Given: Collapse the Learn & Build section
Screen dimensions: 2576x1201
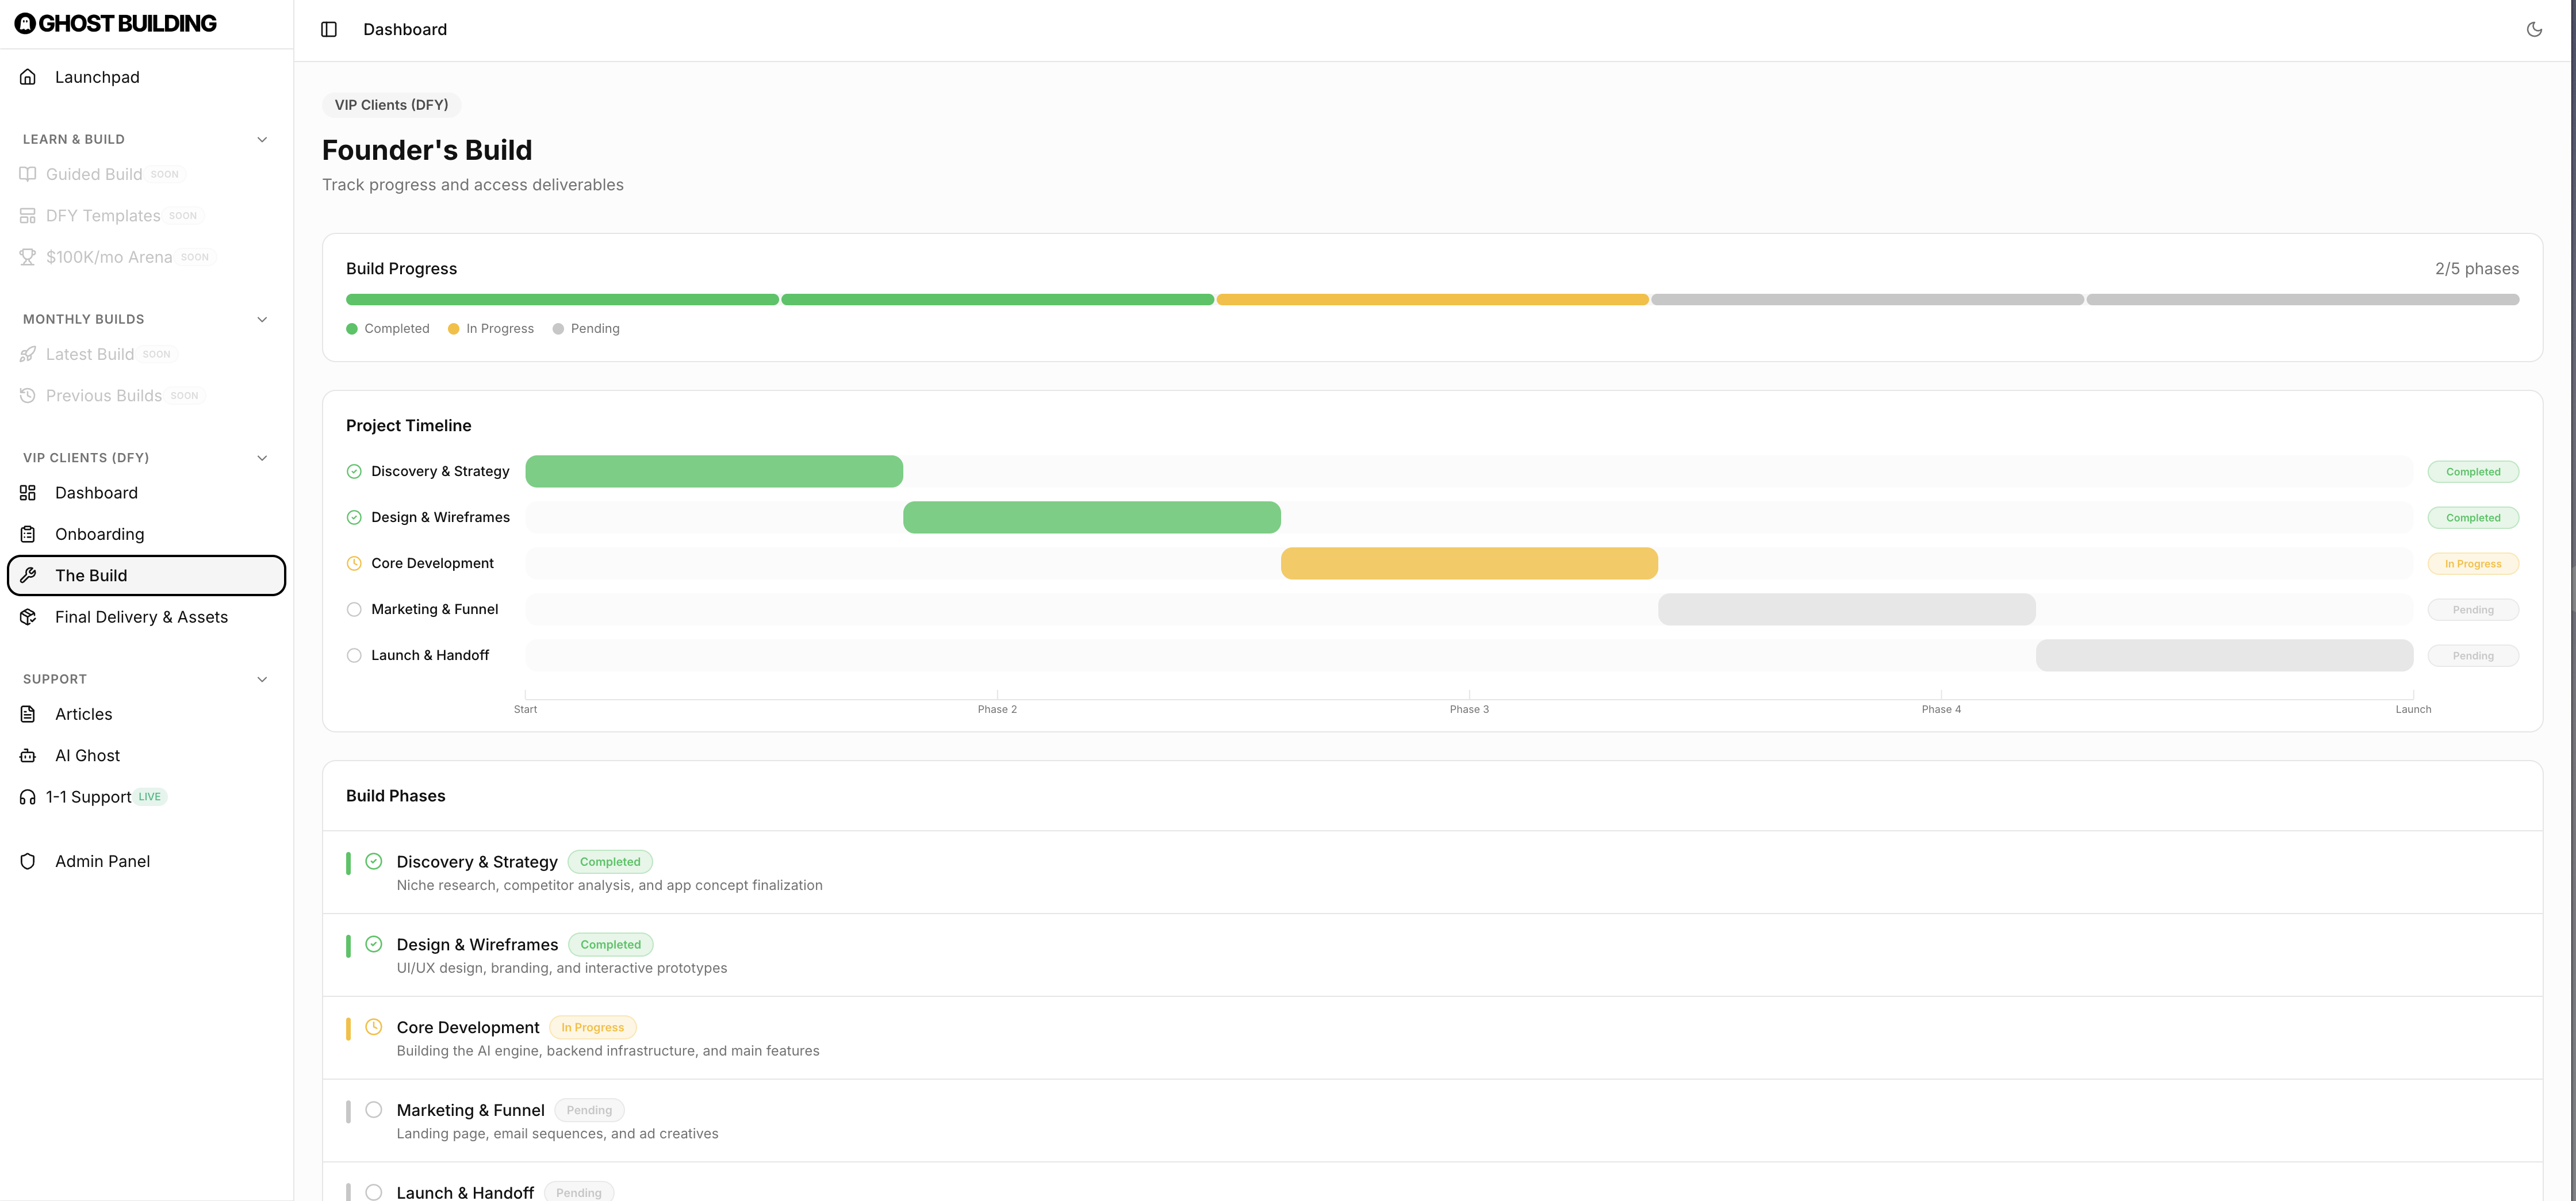Looking at the screenshot, I should (x=262, y=139).
